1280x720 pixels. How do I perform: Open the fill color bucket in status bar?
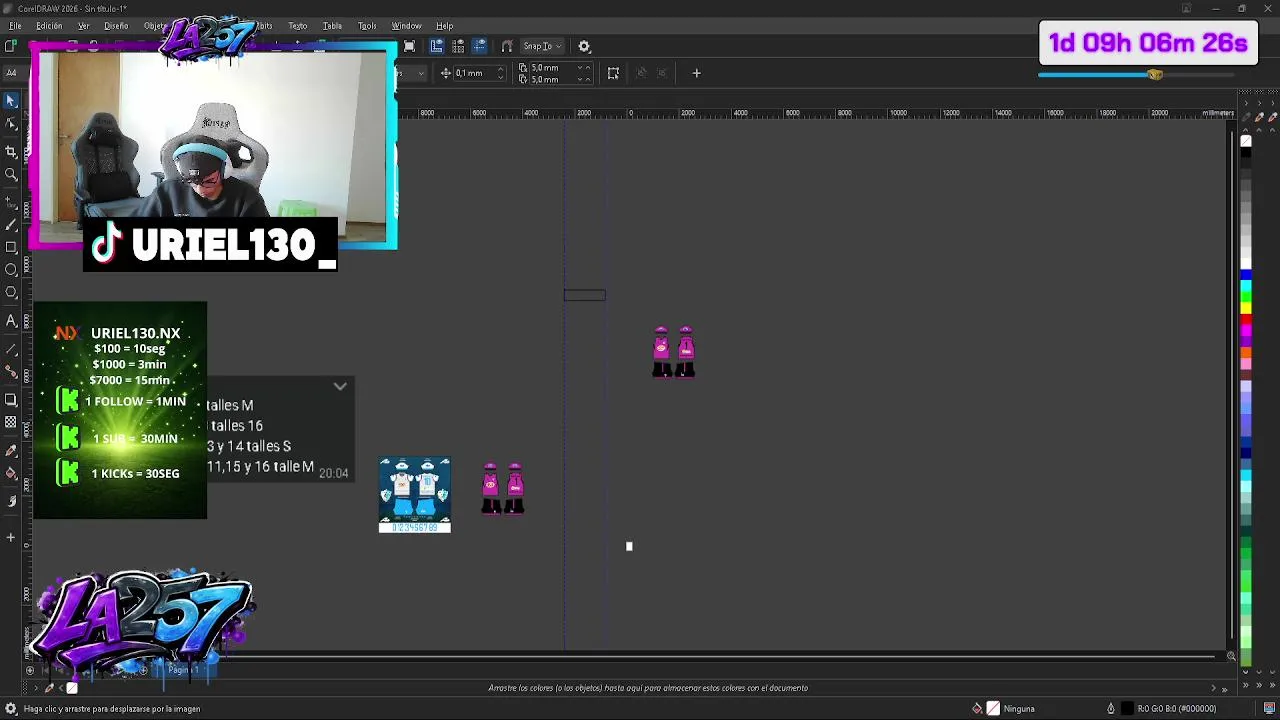pos(977,709)
